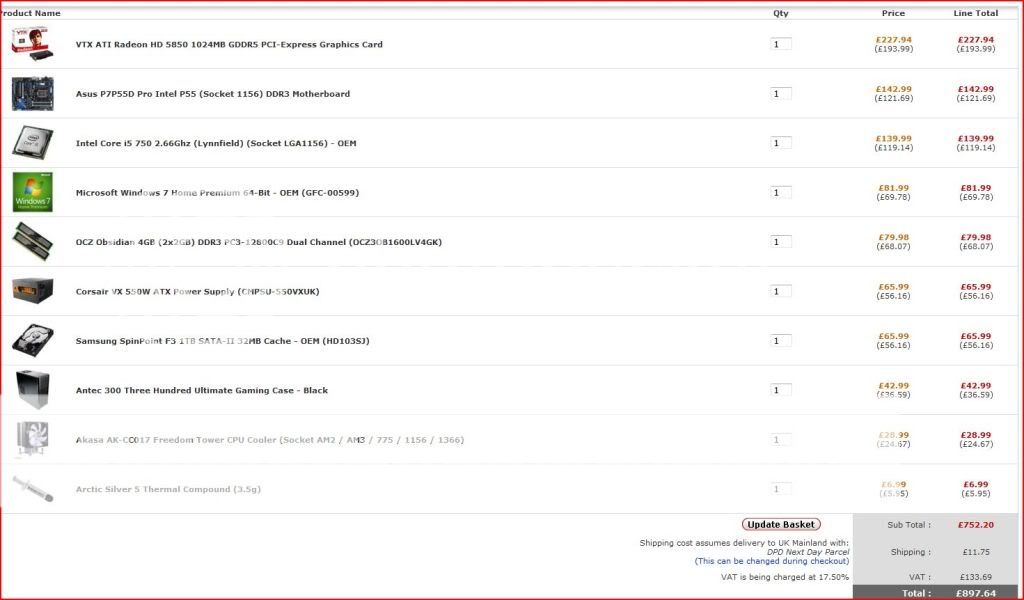The width and height of the screenshot is (1024, 600).
Task: Click the Arctic Silver 5 syringe image
Action: 32,489
